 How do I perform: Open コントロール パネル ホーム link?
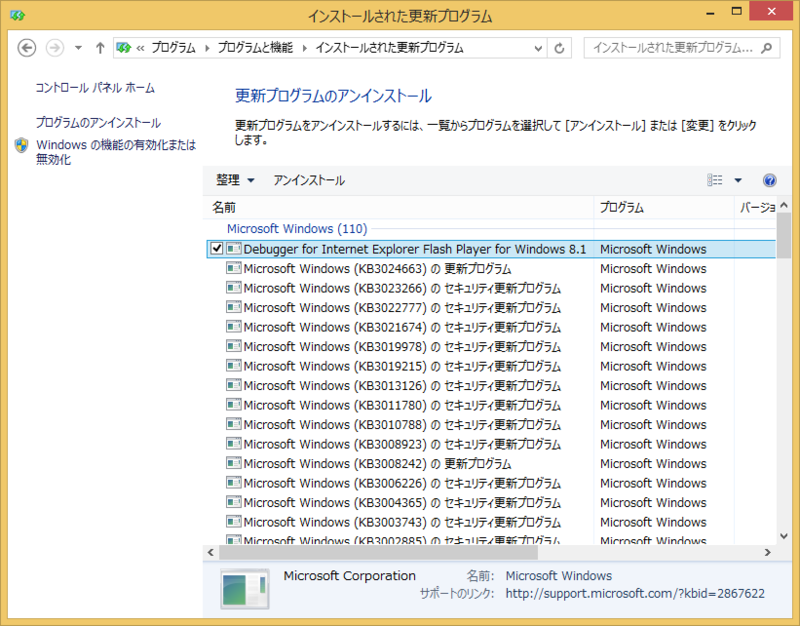[x=95, y=88]
